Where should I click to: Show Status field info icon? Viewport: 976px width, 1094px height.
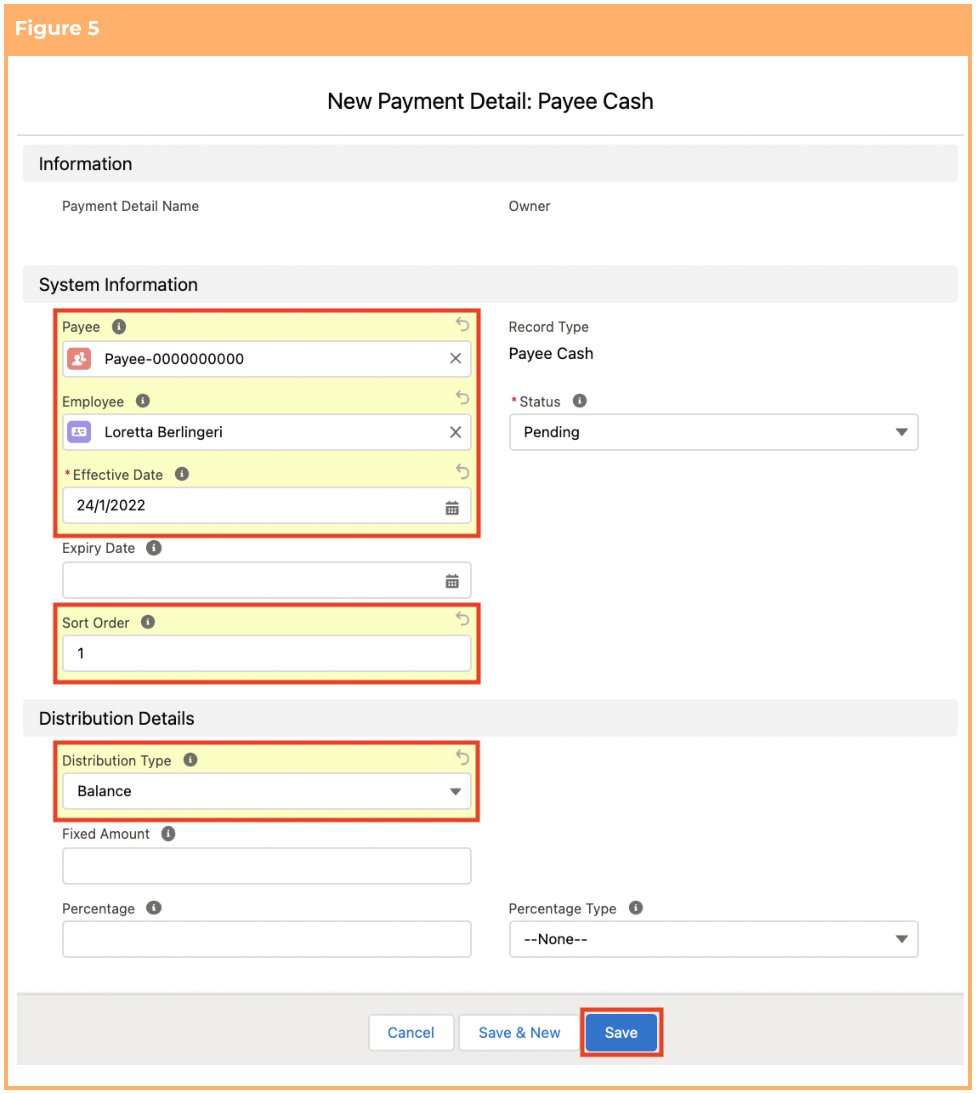click(x=580, y=401)
